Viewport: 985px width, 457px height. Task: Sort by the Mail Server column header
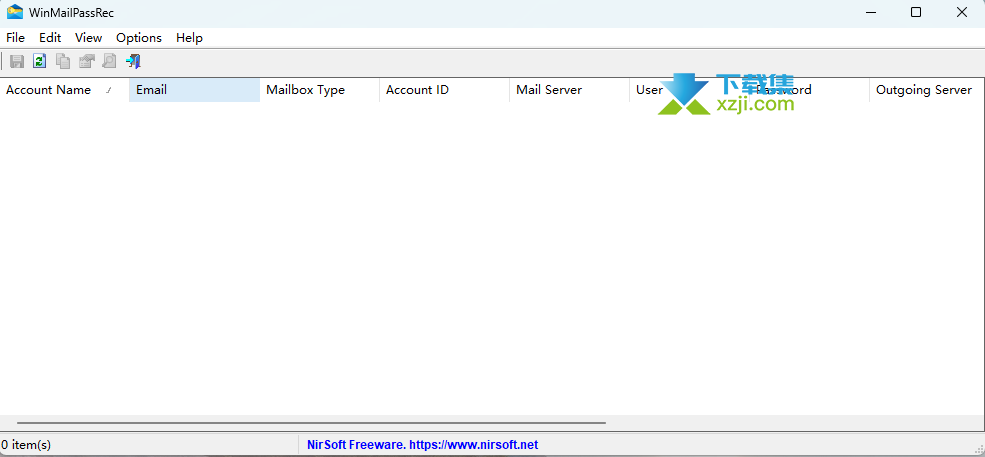tap(569, 90)
